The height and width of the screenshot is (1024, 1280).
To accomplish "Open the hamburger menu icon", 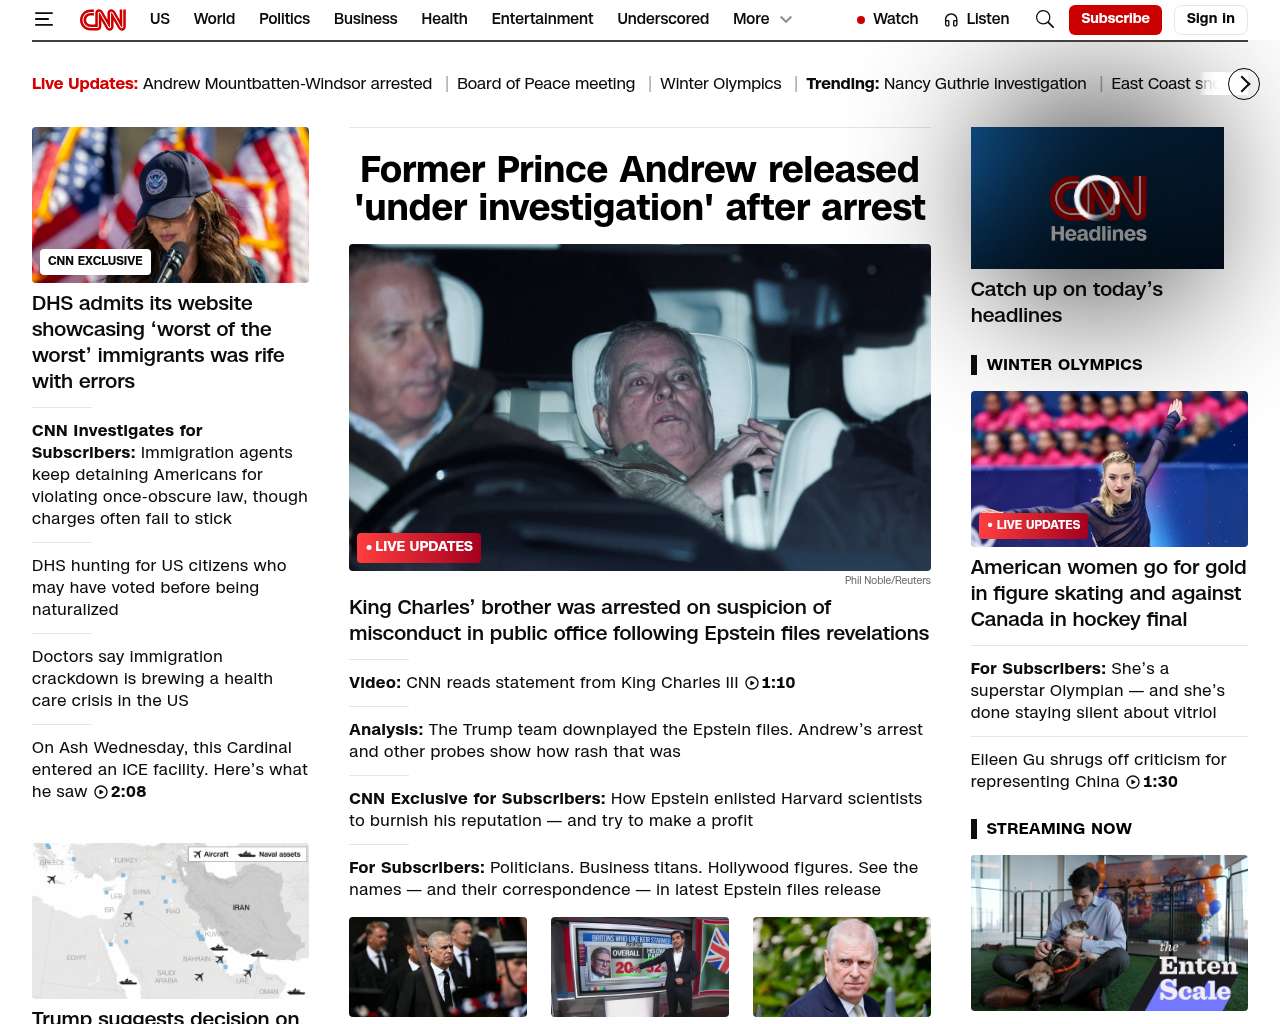I will click(43, 19).
